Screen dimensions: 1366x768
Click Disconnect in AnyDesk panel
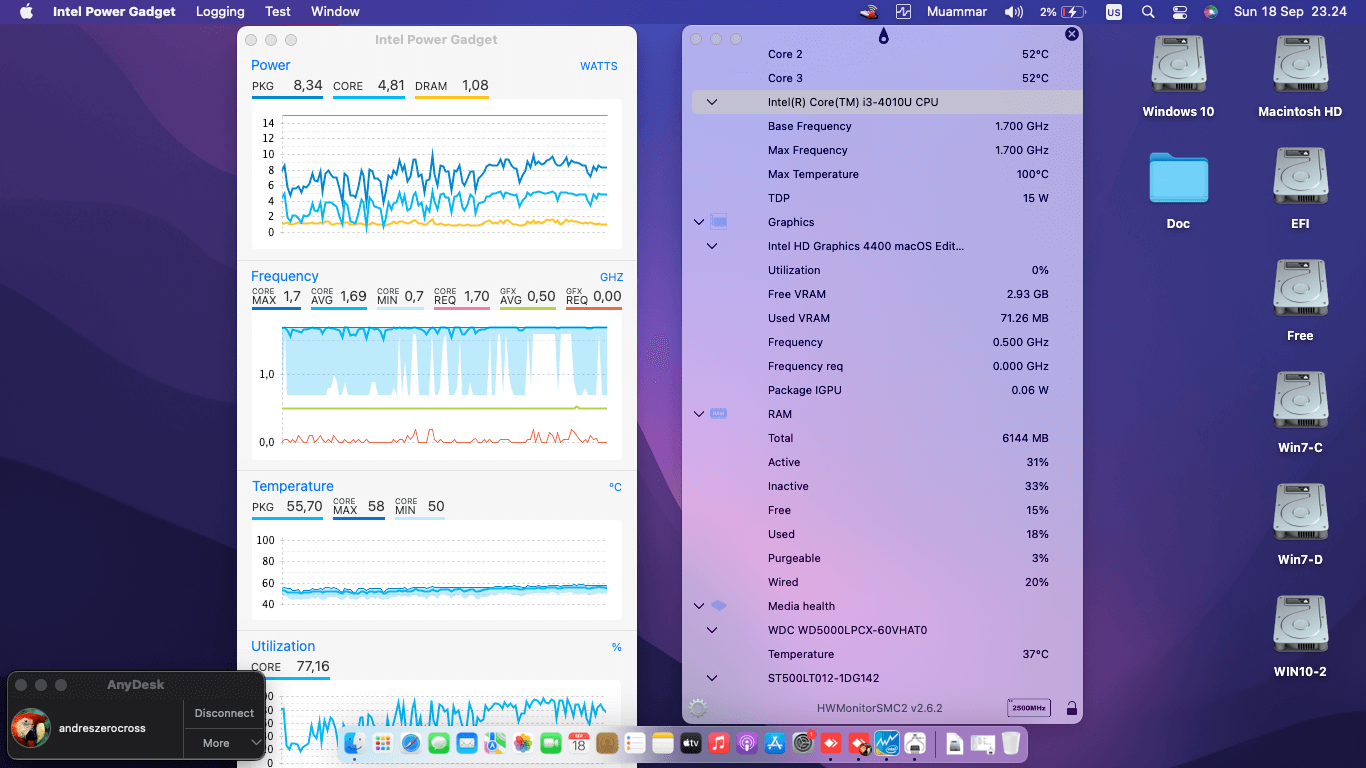(x=224, y=713)
